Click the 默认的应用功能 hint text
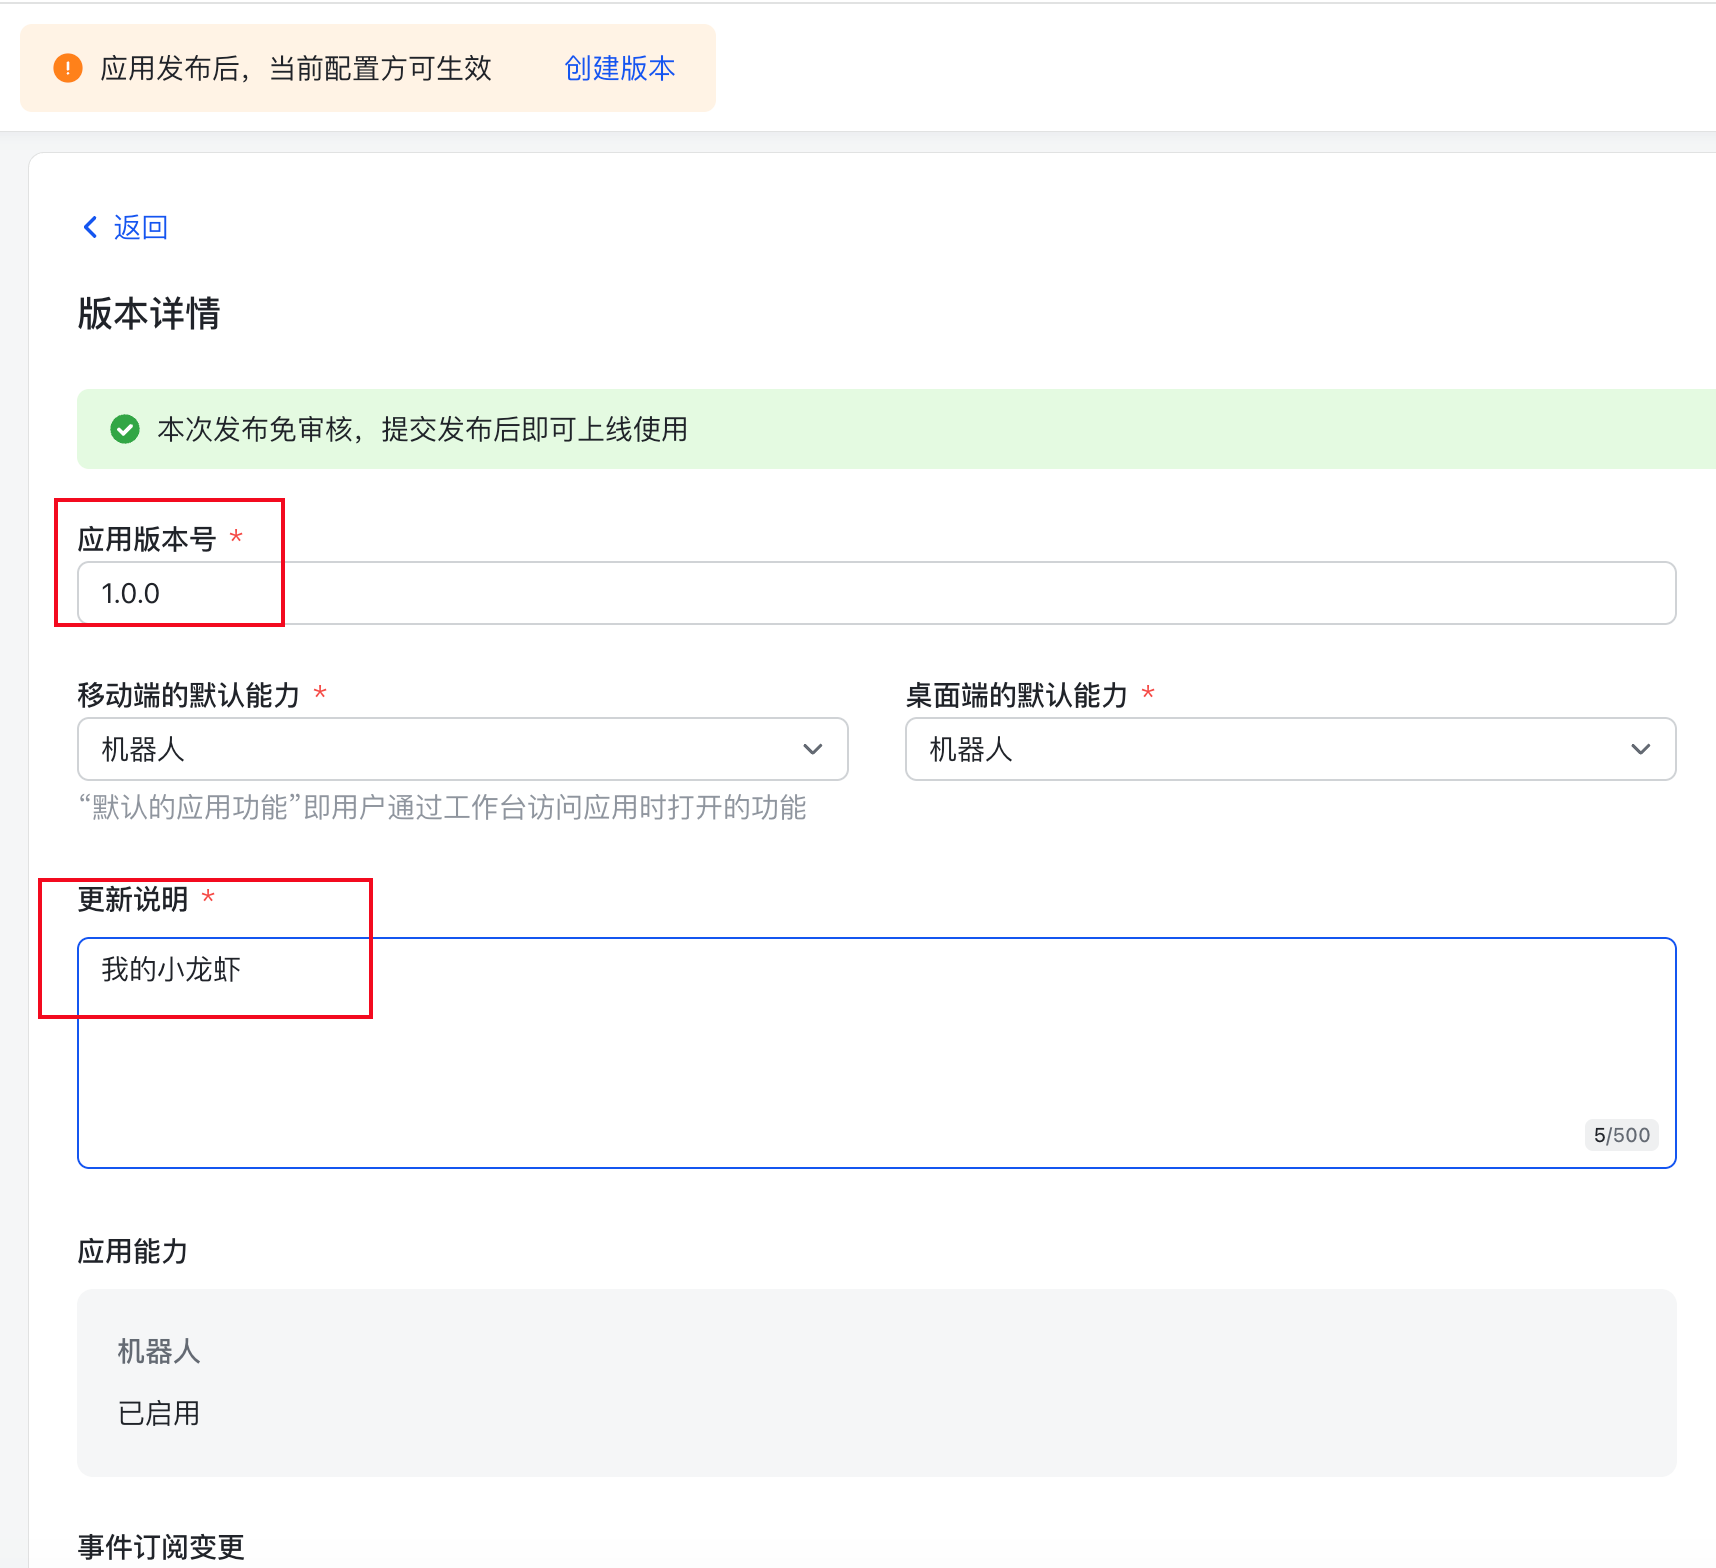 click(442, 807)
